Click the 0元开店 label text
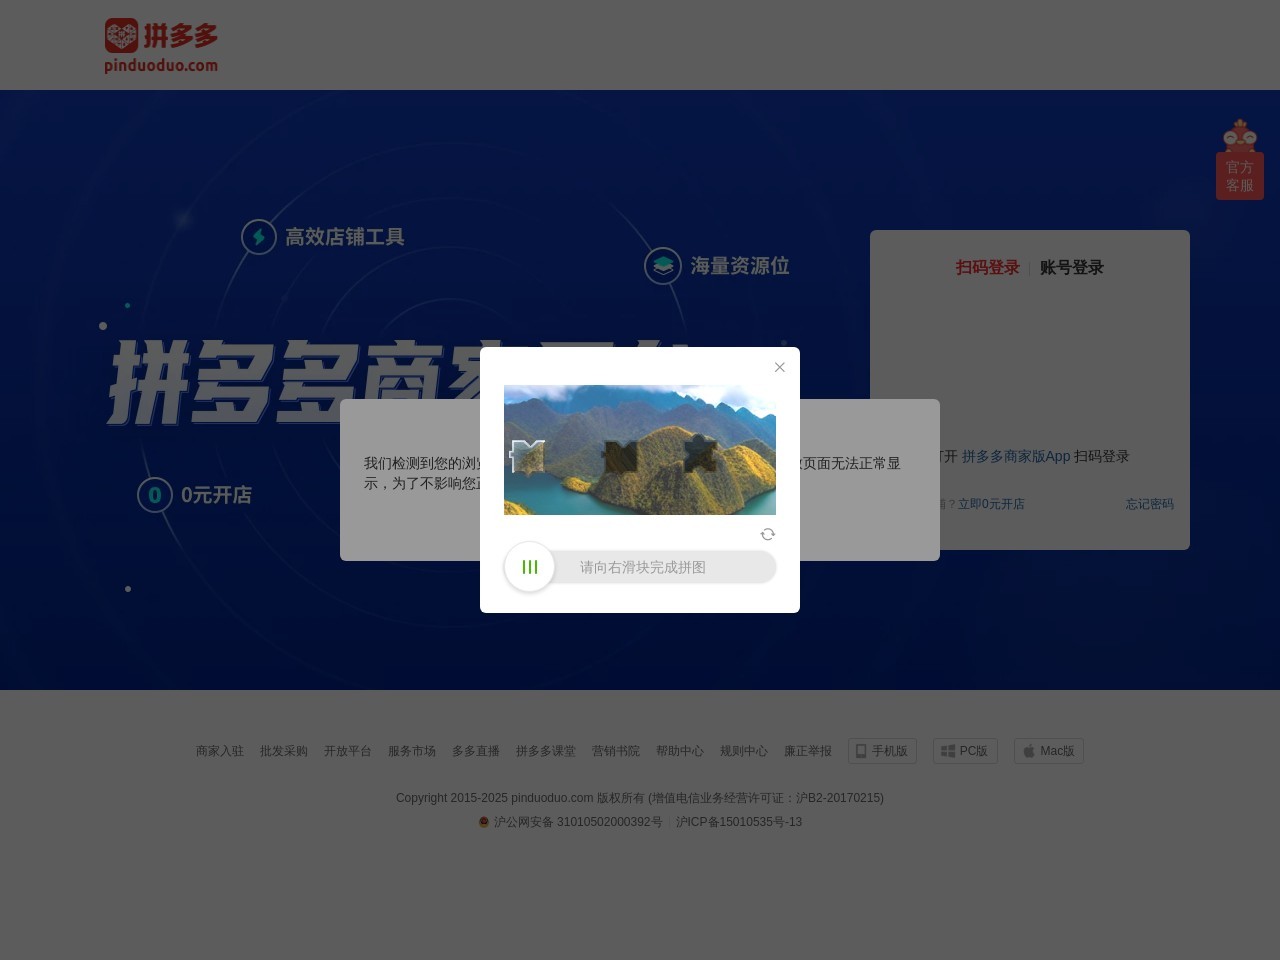The height and width of the screenshot is (960, 1280). click(216, 495)
